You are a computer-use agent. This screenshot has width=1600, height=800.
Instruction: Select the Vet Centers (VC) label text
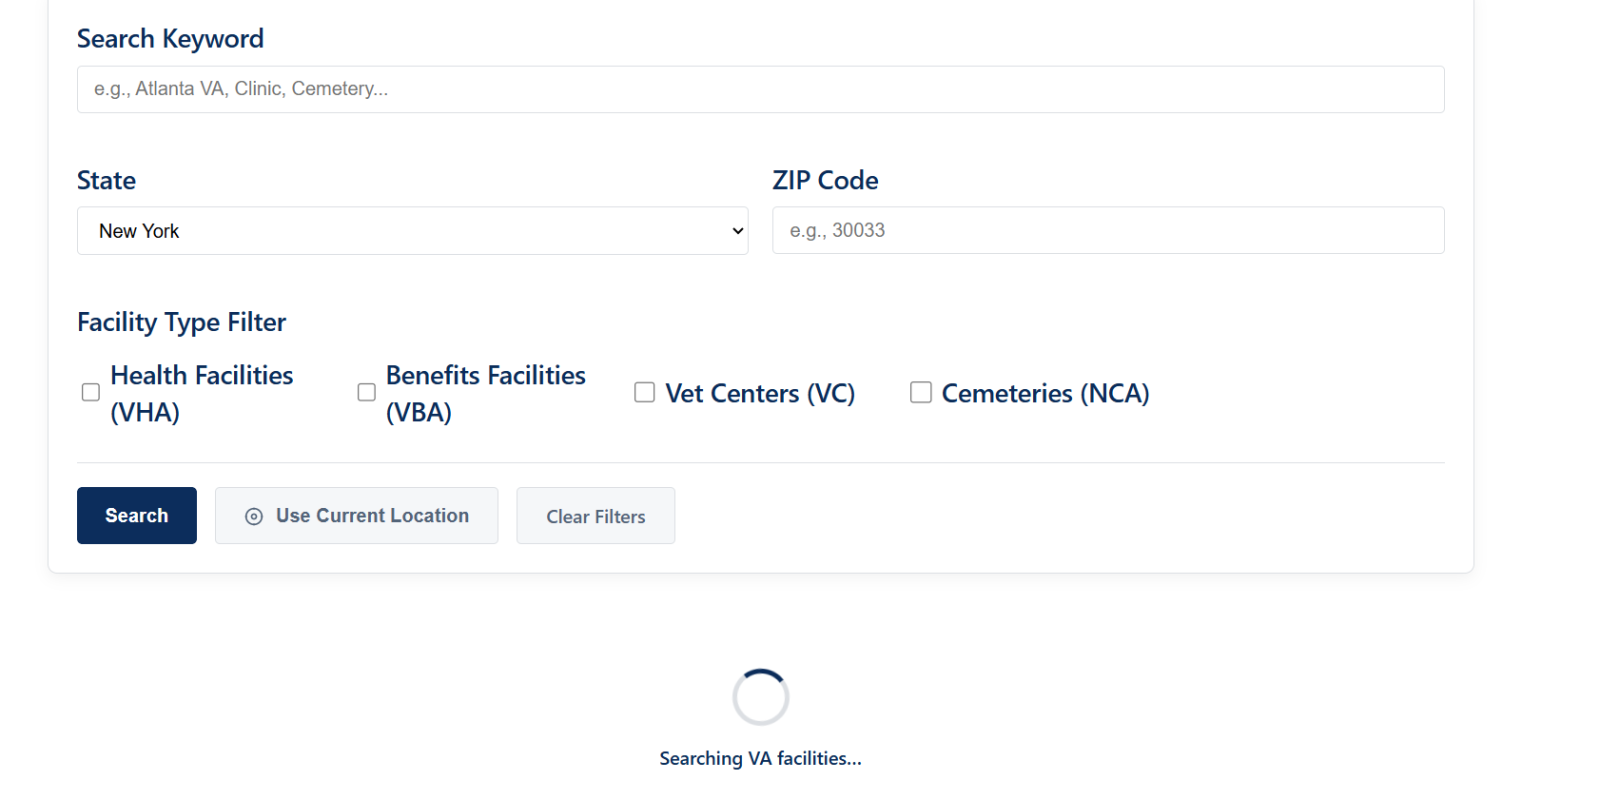[760, 393]
